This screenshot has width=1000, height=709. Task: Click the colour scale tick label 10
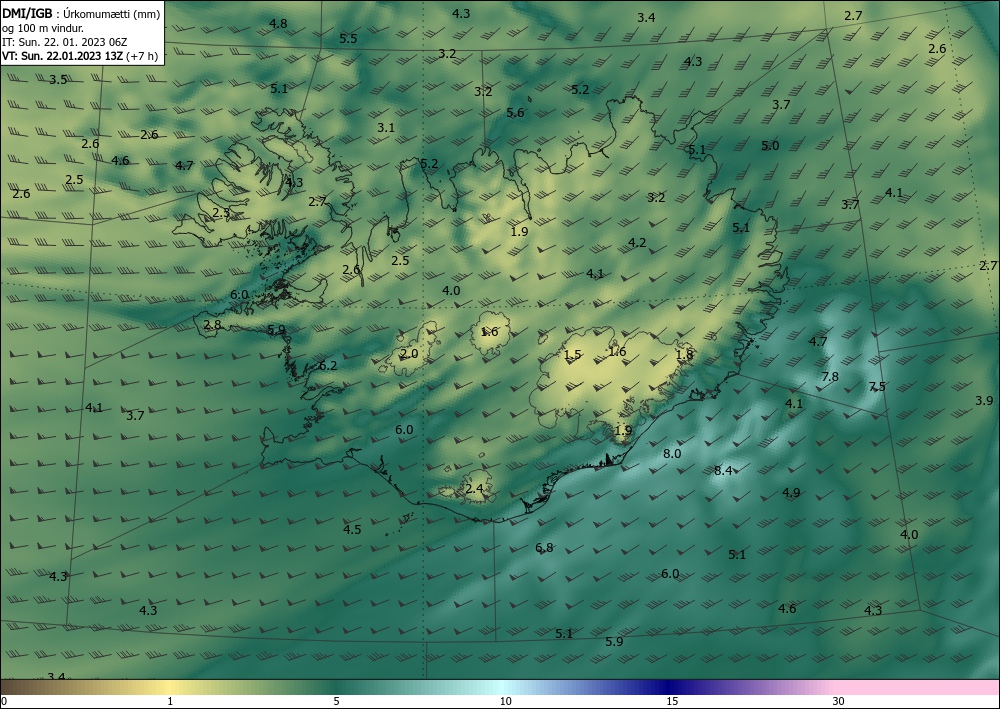tap(505, 702)
